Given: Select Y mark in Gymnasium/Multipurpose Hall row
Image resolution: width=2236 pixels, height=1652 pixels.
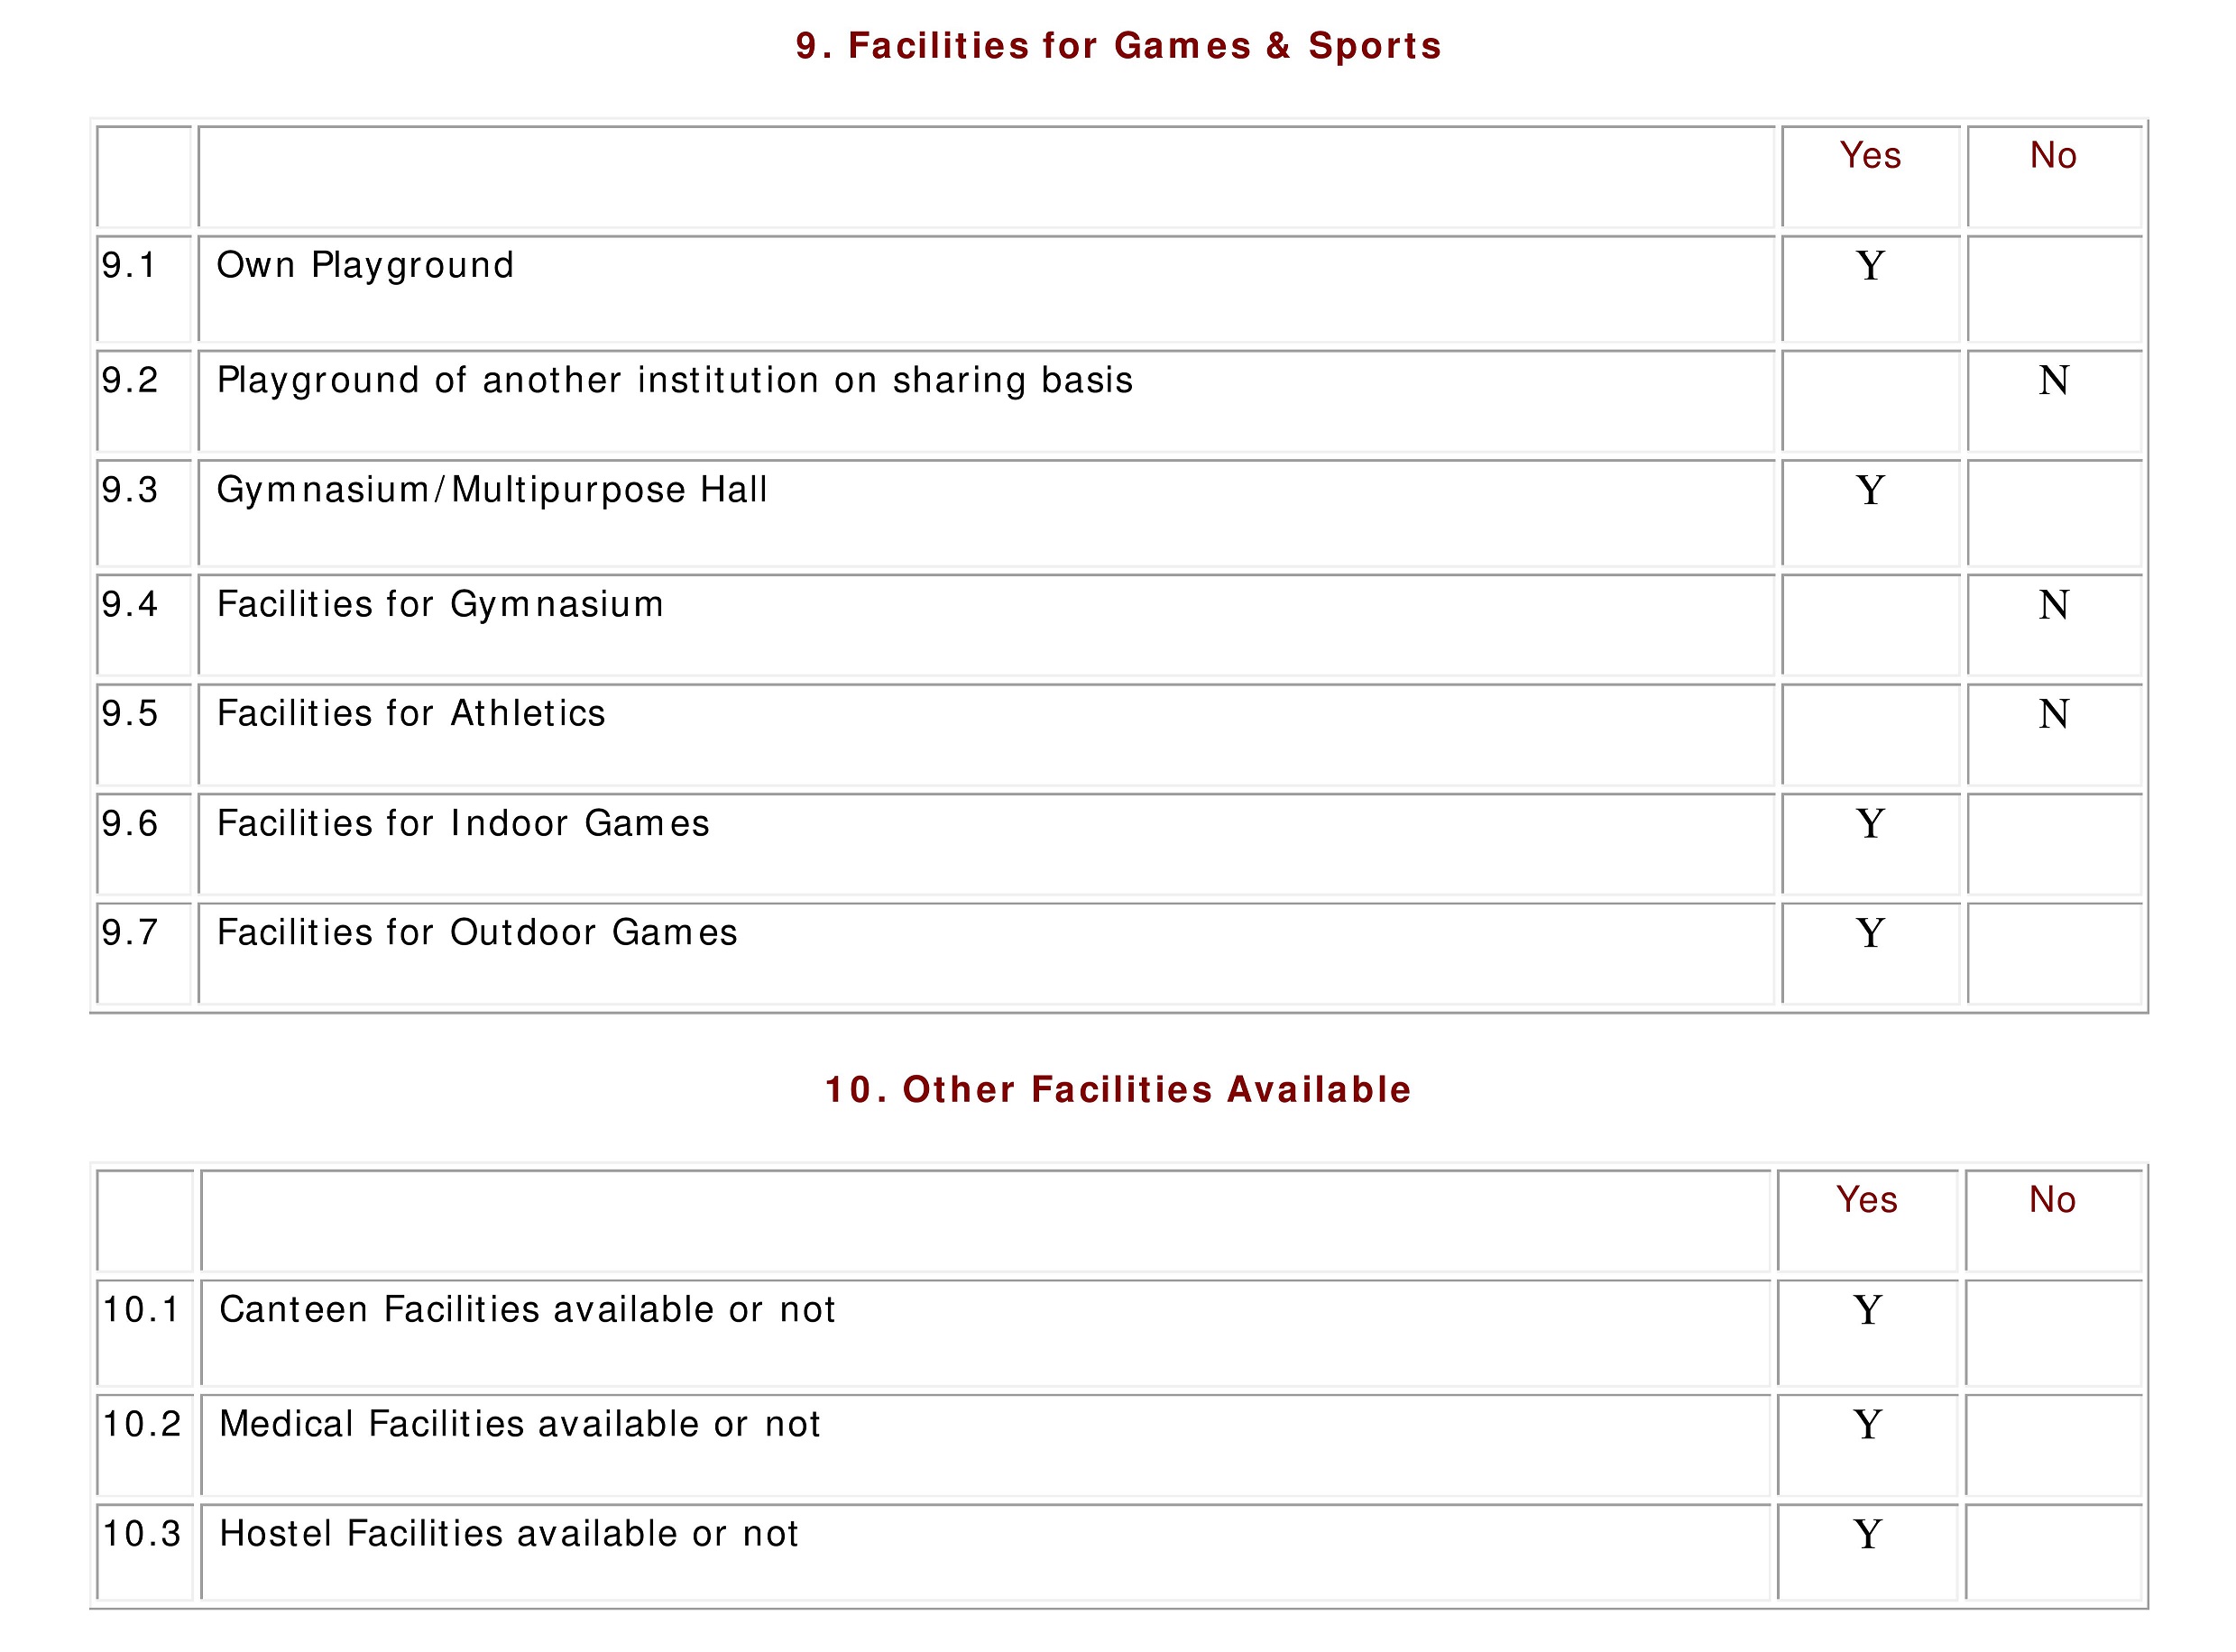Looking at the screenshot, I should pyautogui.click(x=1870, y=490).
